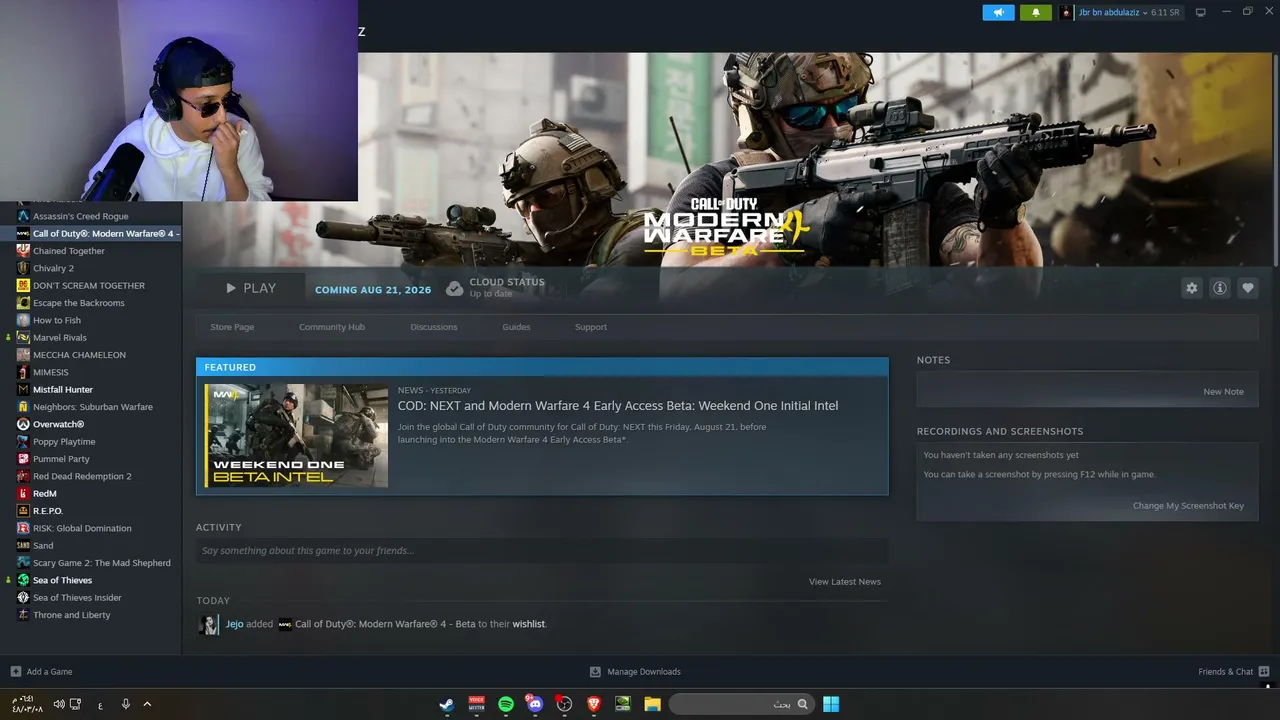Screen dimensions: 1280x720
Task: Click the Pummel Party game icon
Action: [23, 459]
